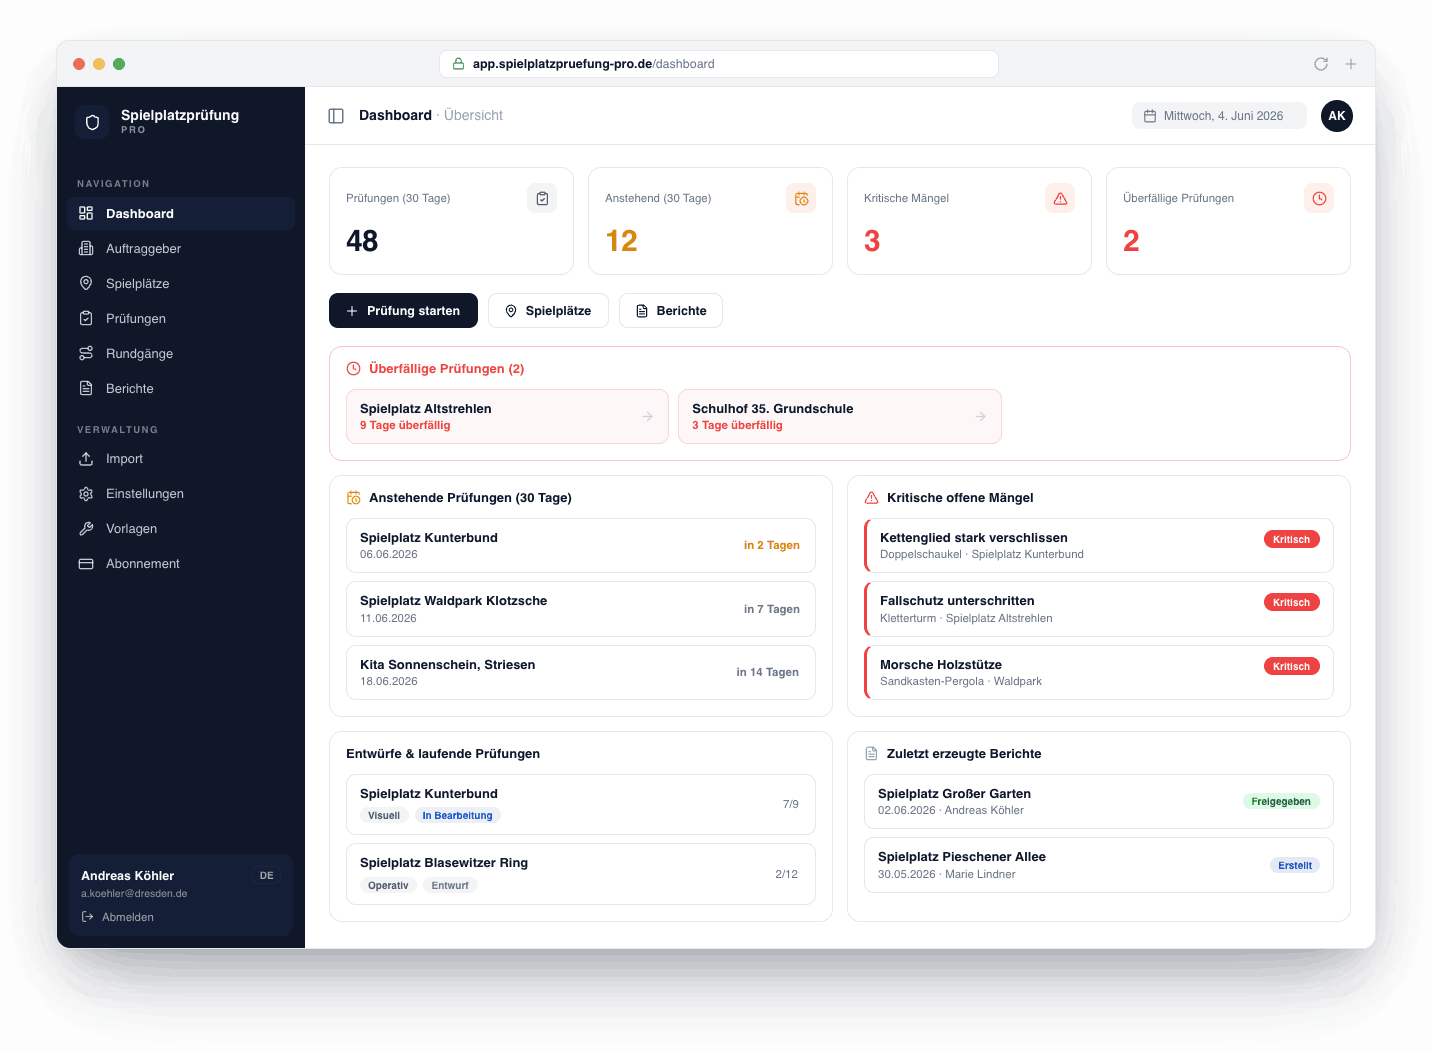
Task: Click calendar-clock icon in Anstehend (30 Tage) card
Action: click(801, 198)
